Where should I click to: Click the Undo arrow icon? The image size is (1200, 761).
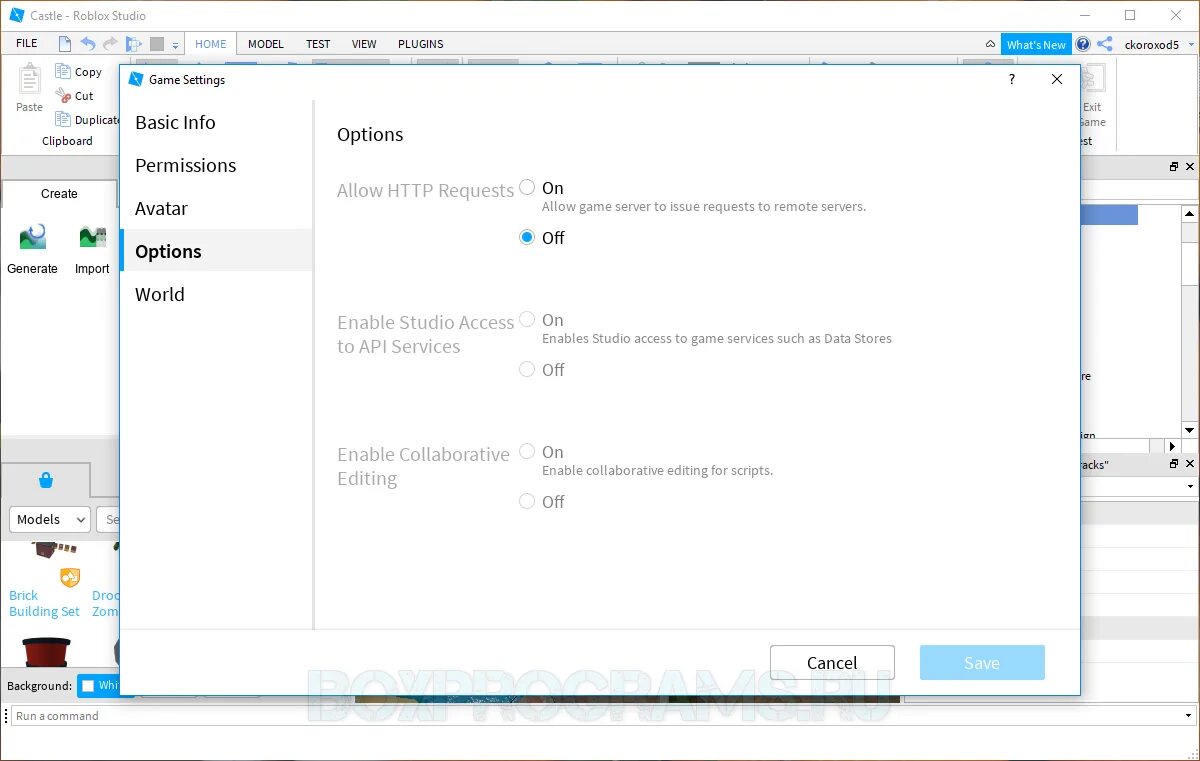(88, 44)
